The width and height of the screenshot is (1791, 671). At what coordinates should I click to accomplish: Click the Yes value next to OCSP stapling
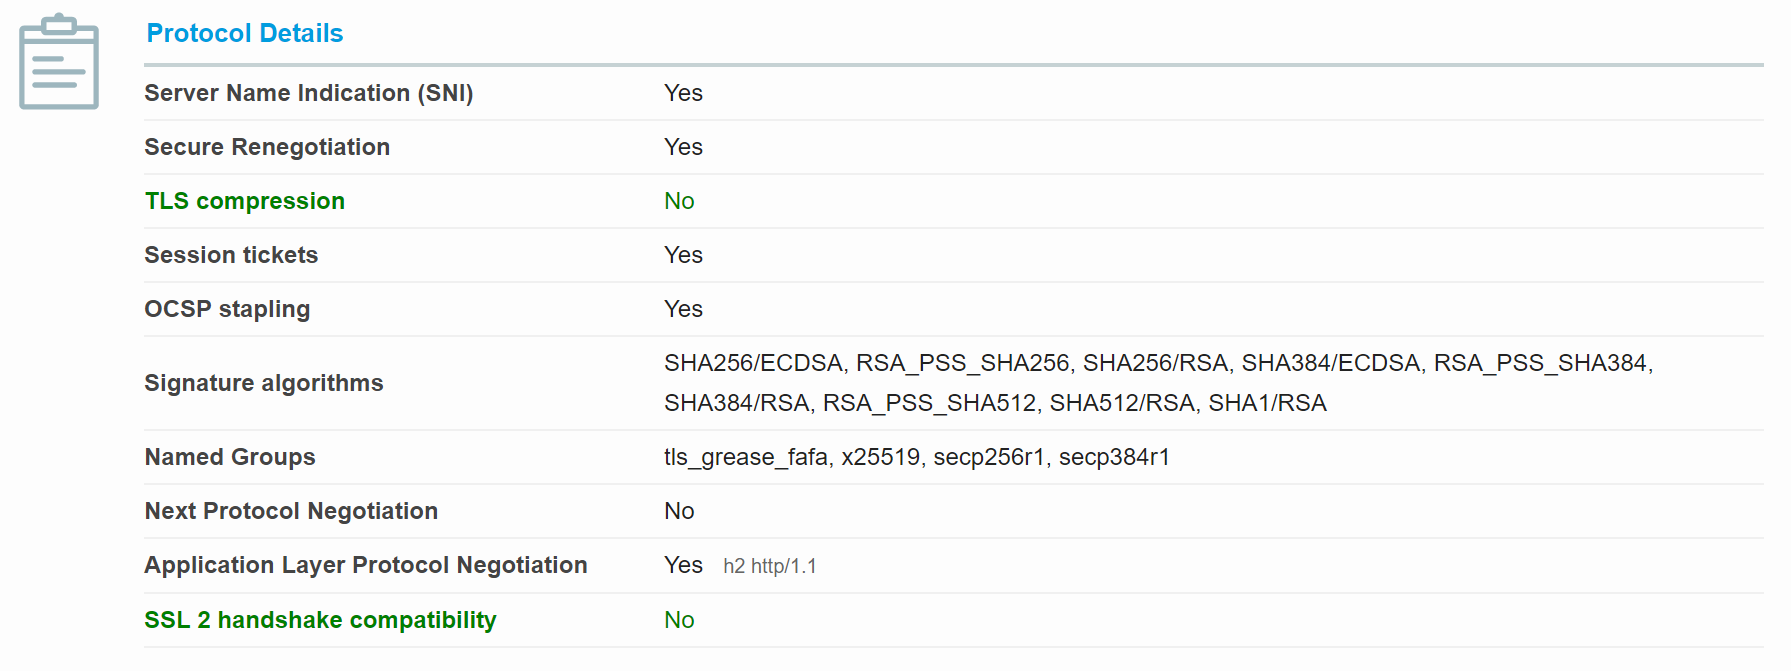(684, 309)
